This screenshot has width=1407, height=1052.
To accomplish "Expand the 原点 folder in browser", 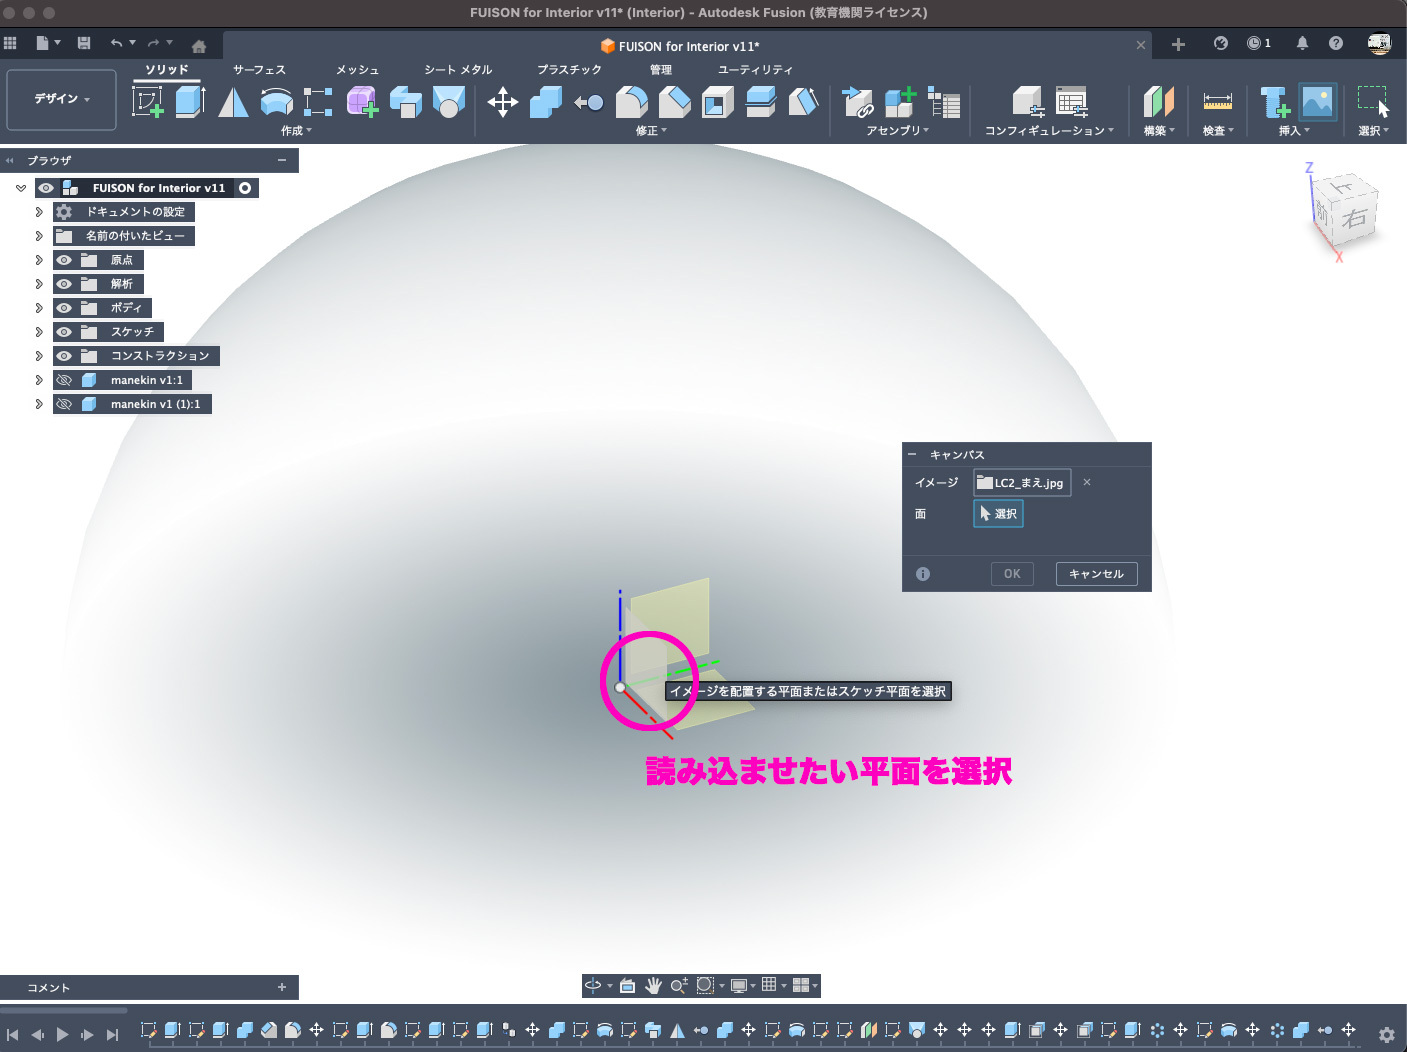I will pyautogui.click(x=39, y=260).
